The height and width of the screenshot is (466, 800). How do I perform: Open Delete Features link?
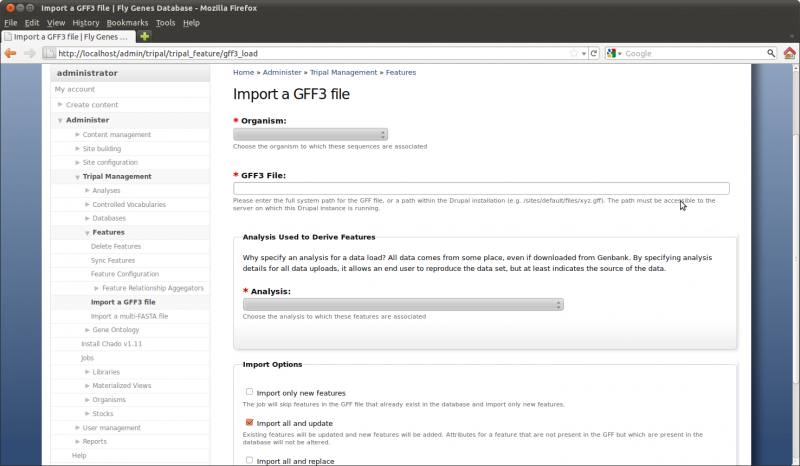(x=116, y=246)
